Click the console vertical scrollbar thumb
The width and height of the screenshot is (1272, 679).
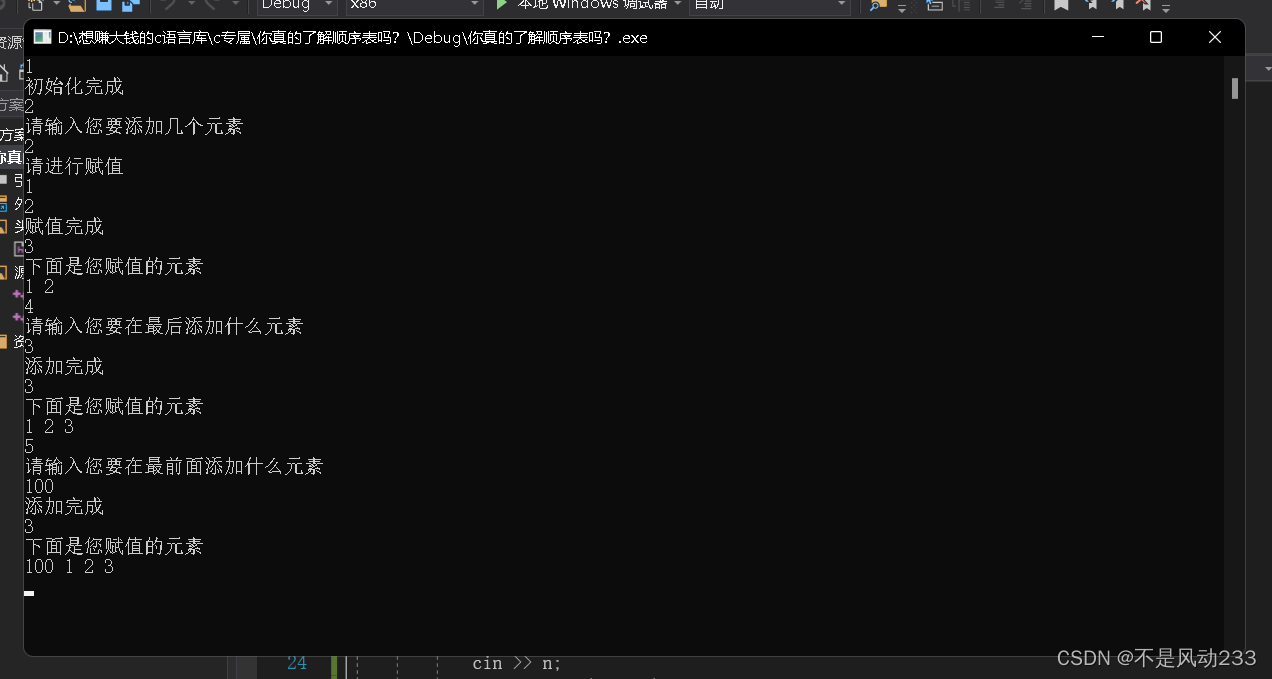coord(1235,89)
